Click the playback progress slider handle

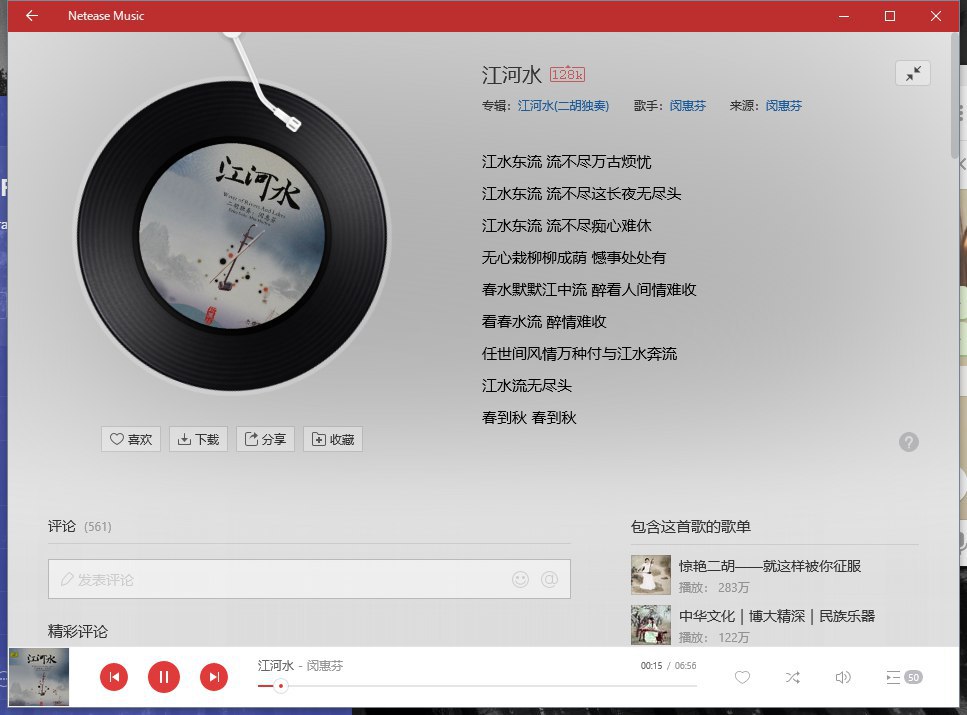pos(281,686)
